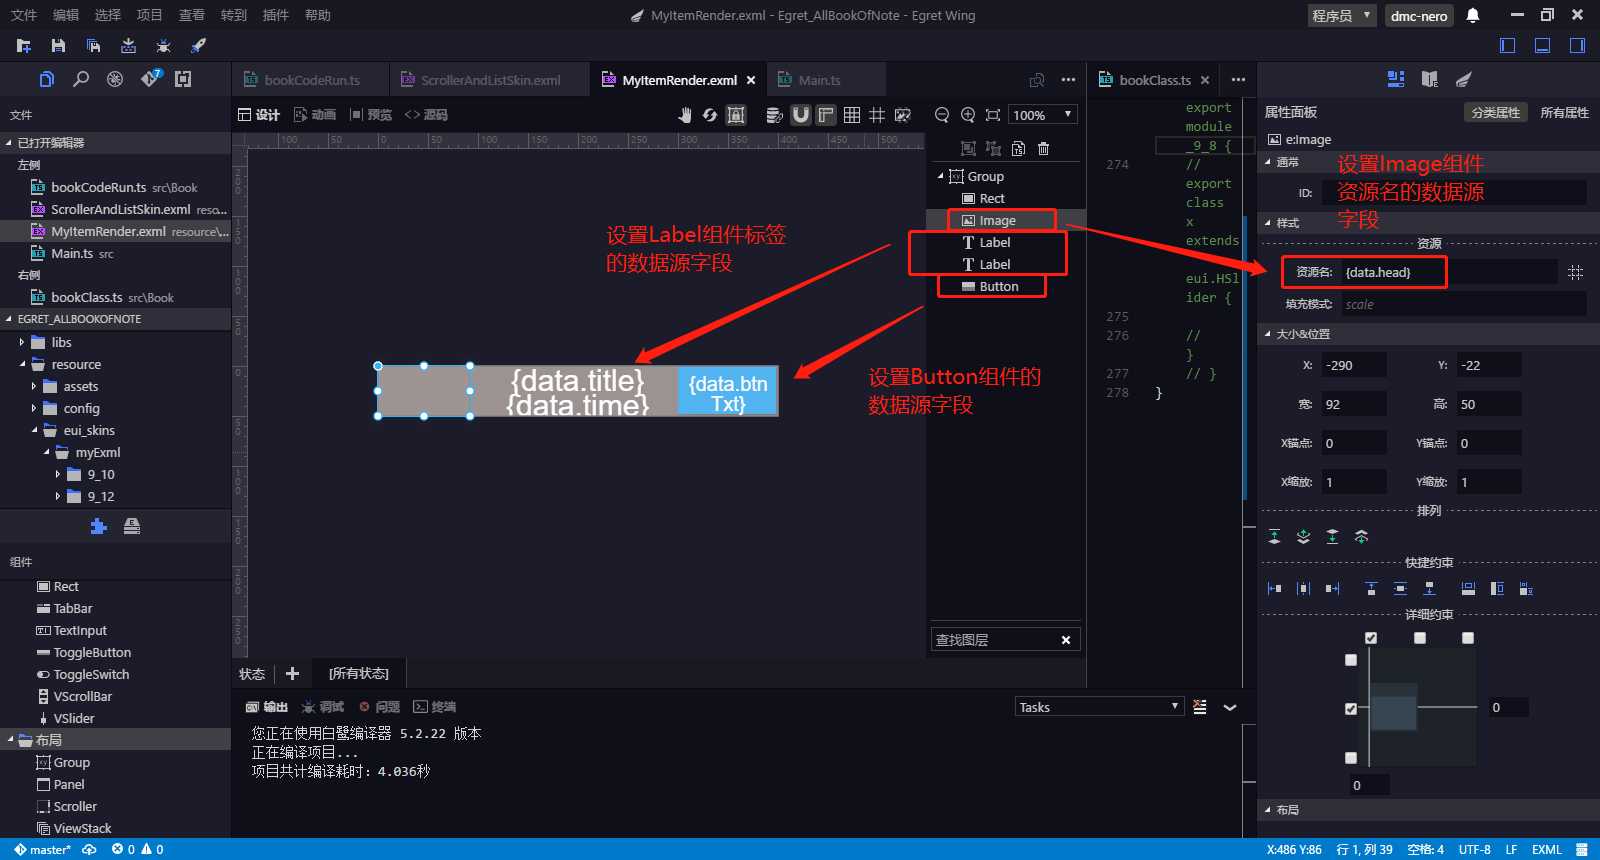1600x860 pixels.
Task: Click the split editor icon by Main.ts tab
Action: click(1037, 80)
